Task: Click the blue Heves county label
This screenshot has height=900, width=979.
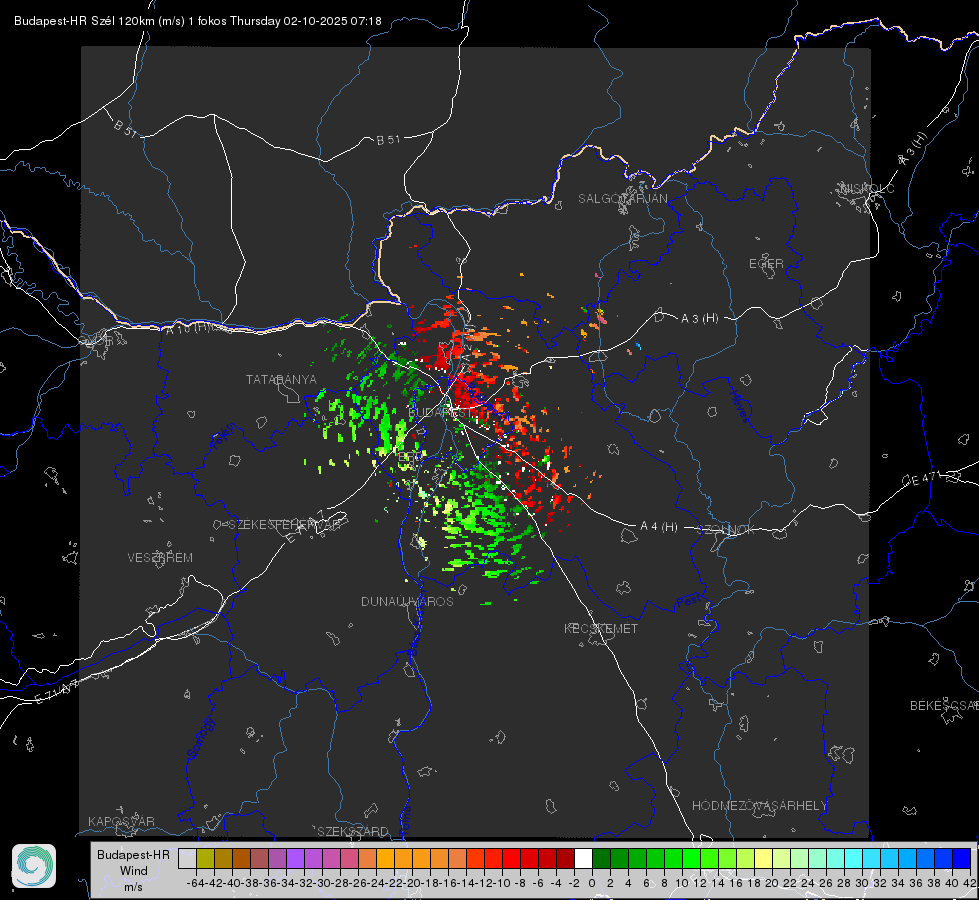Action: [739, 406]
